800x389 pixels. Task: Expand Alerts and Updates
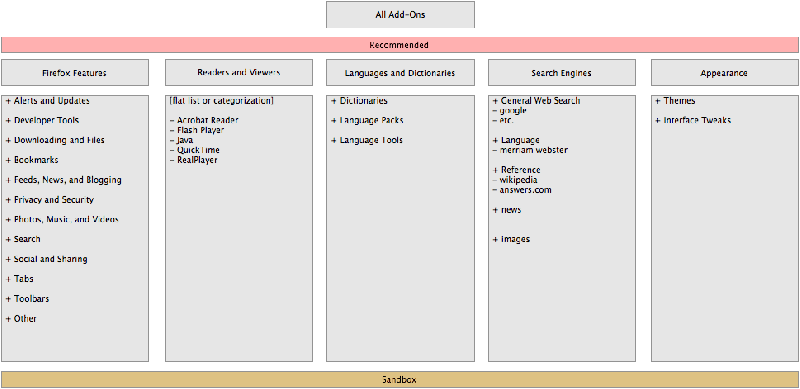click(x=48, y=101)
